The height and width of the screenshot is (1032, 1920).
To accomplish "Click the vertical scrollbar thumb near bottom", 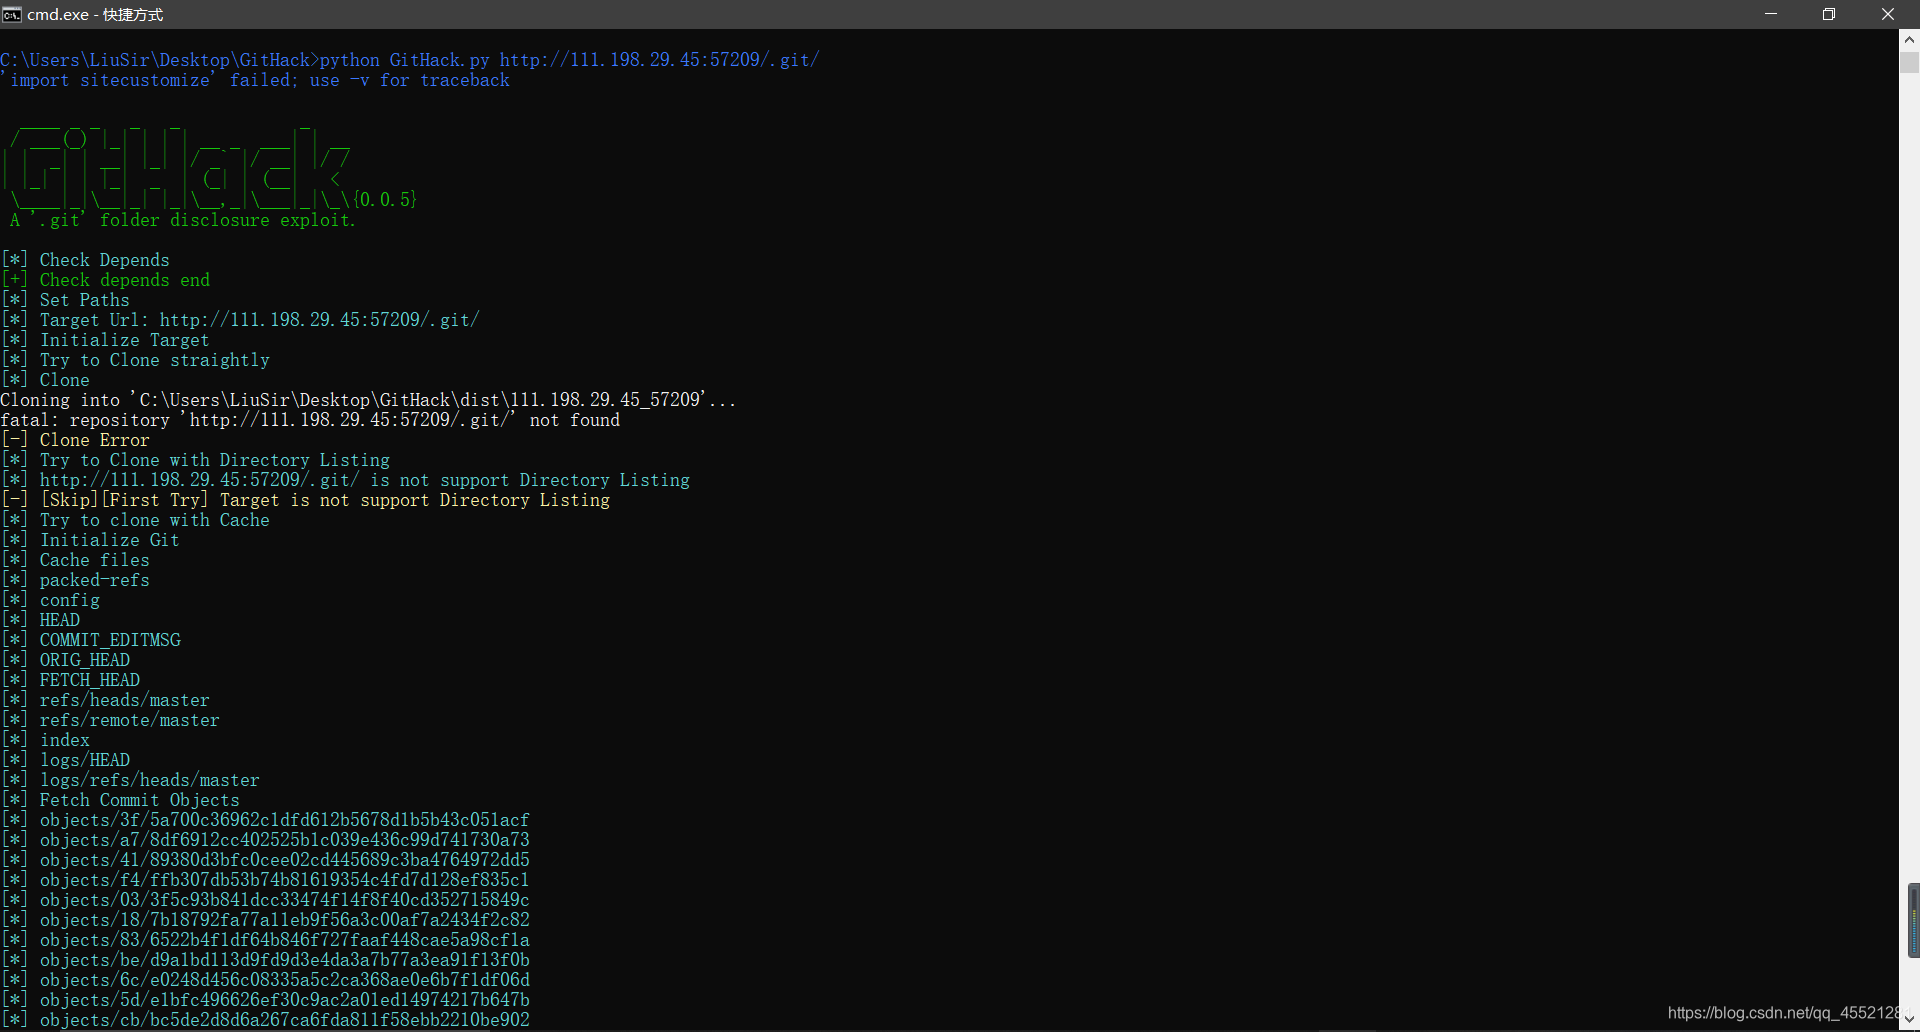I will [x=1913, y=920].
